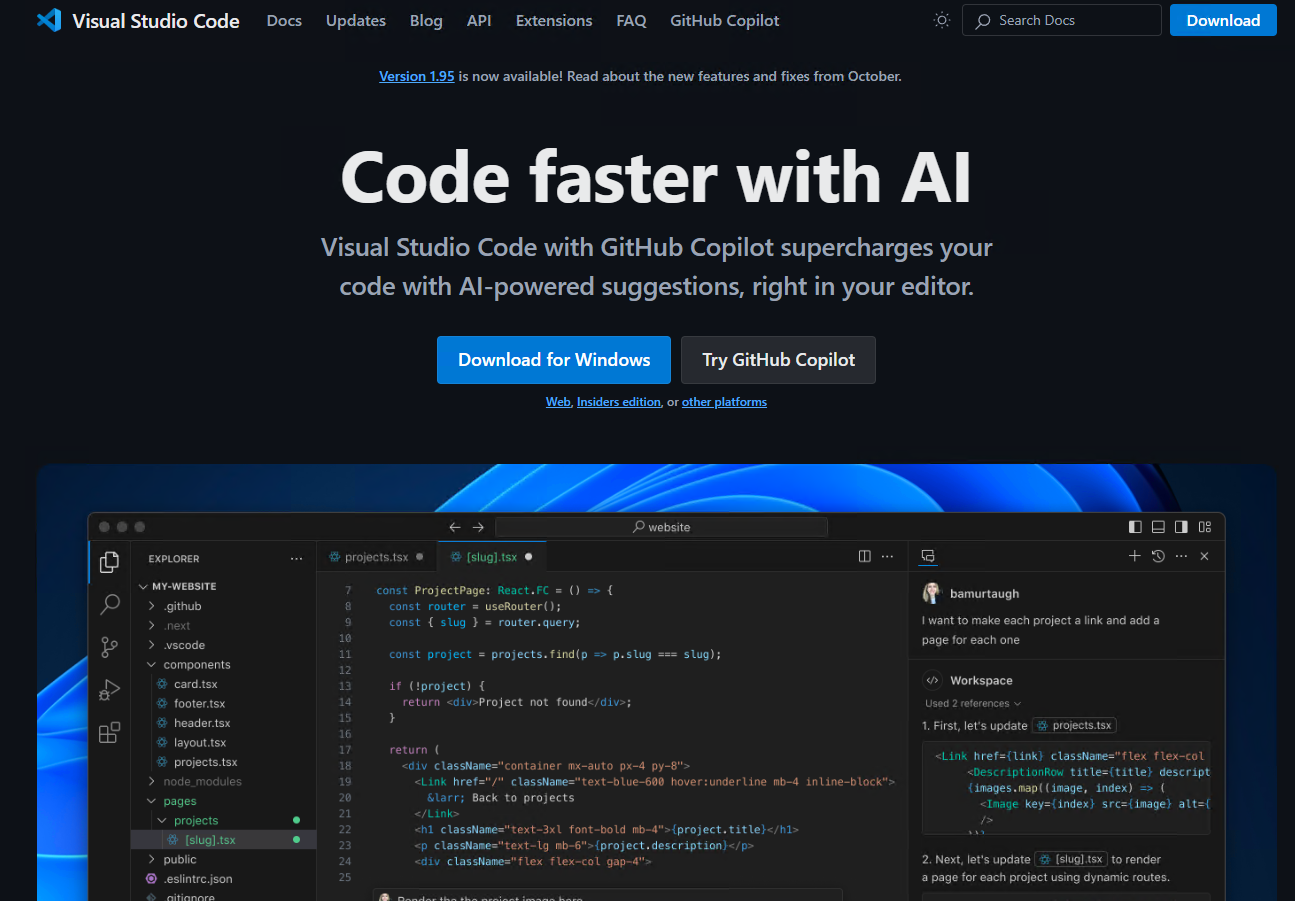Image resolution: width=1295 pixels, height=901 pixels.
Task: Close the chat panel with X icon
Action: point(1204,556)
